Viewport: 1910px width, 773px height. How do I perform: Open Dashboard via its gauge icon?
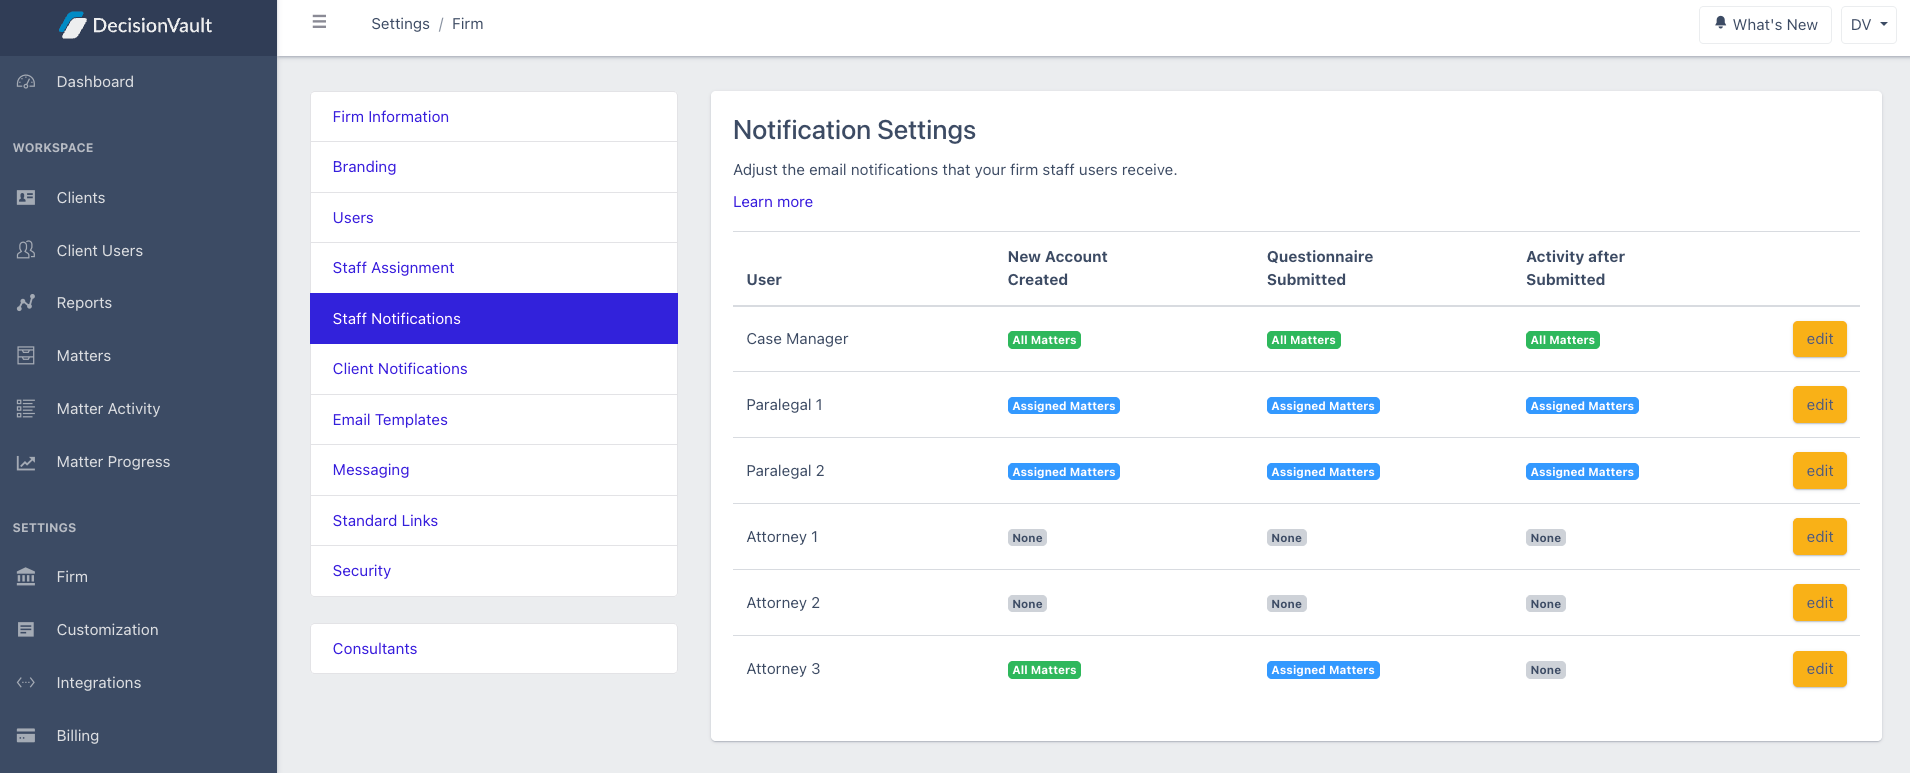pos(26,82)
